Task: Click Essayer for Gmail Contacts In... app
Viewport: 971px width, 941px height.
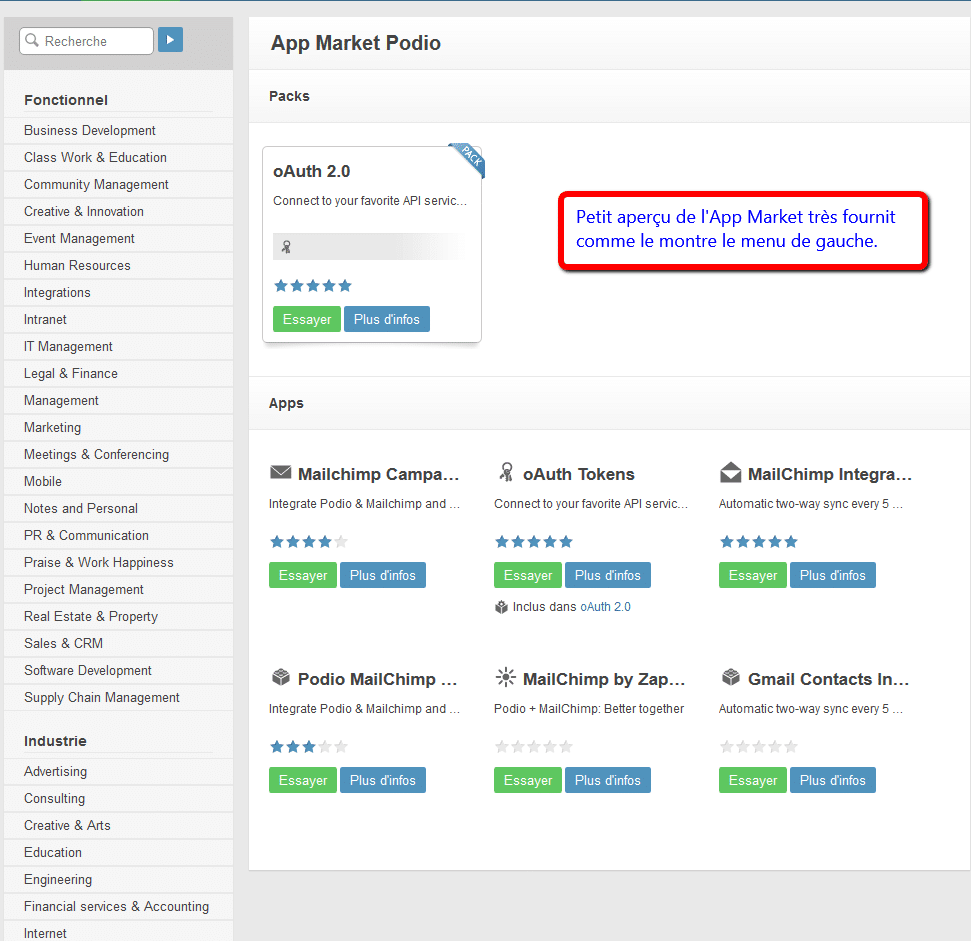Action: (x=752, y=780)
